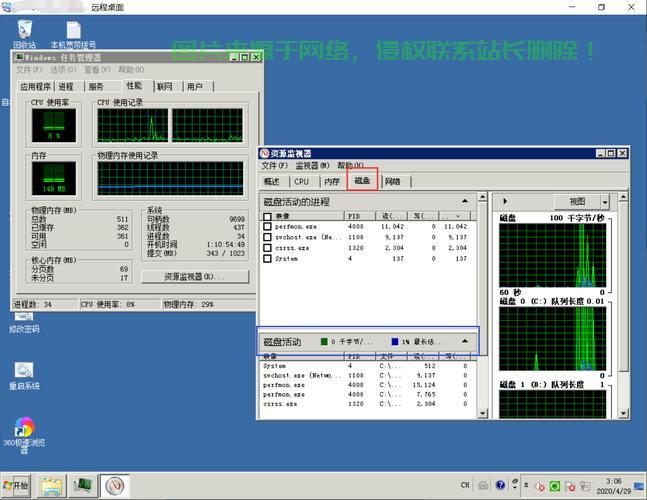Screen dimensions: 647x500
Task: Open 帮助 menu in Task Manager
Action: [131, 69]
